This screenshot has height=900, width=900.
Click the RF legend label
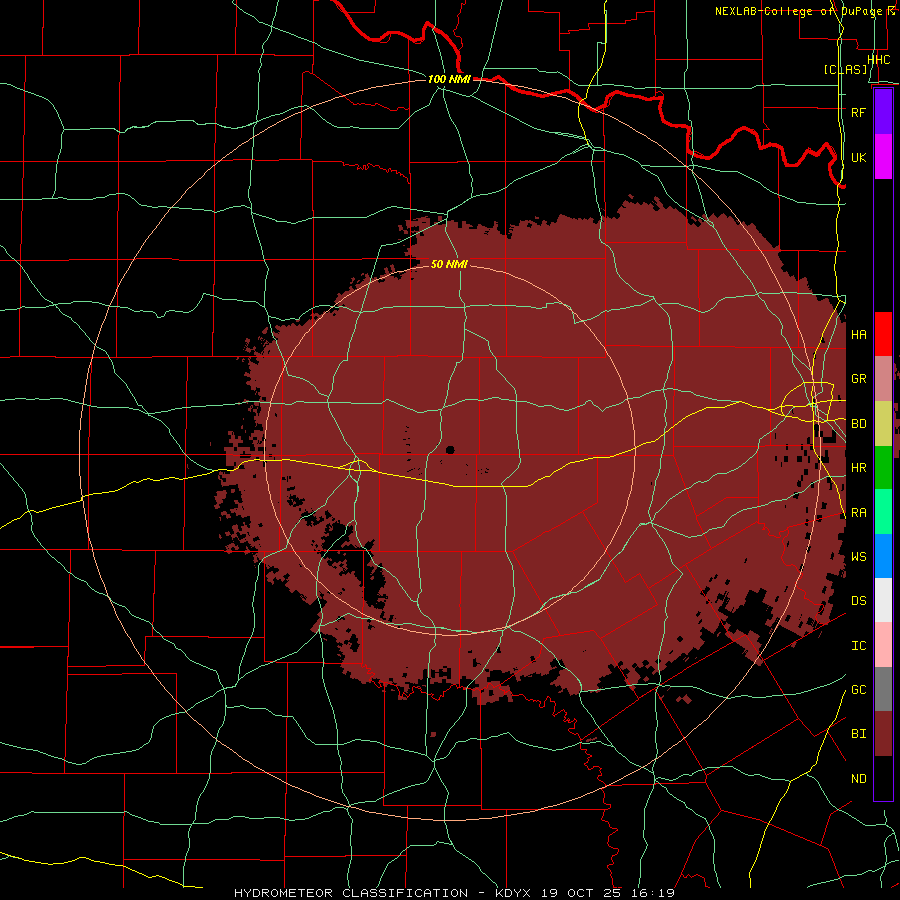click(858, 112)
